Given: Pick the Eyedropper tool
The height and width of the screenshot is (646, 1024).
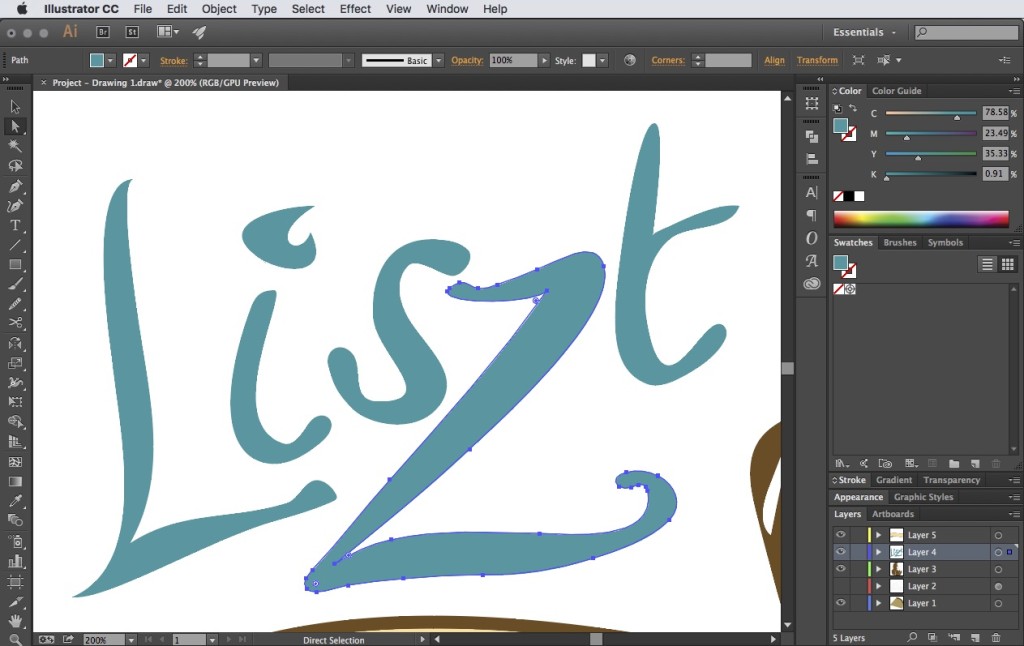Looking at the screenshot, I should pyautogui.click(x=15, y=501).
